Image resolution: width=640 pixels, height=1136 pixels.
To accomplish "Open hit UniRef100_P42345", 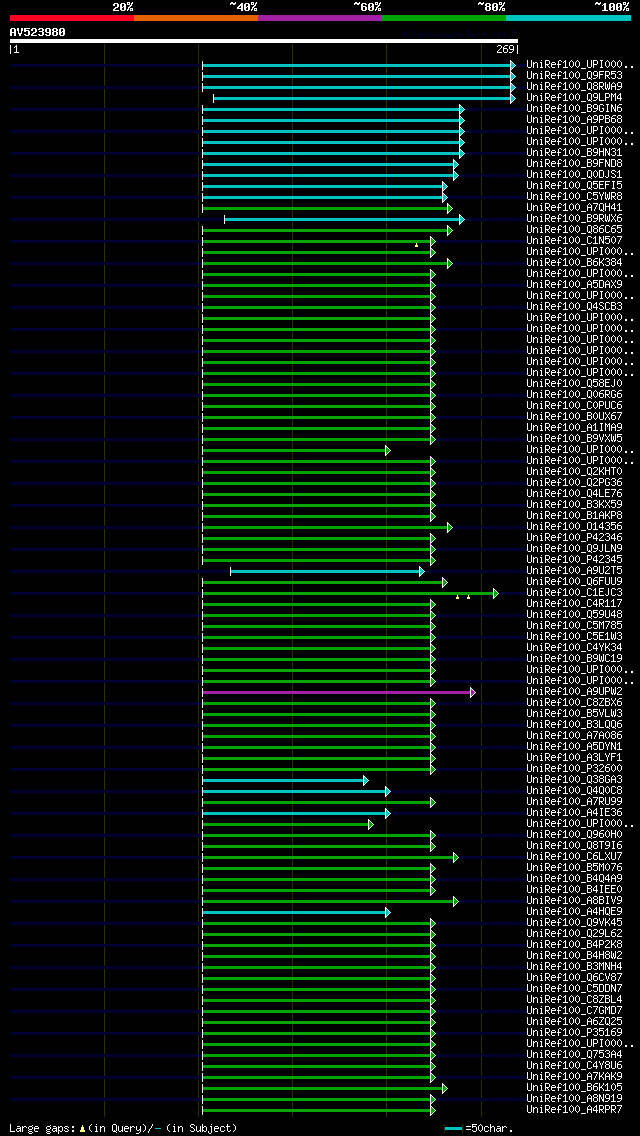I will [x=574, y=560].
